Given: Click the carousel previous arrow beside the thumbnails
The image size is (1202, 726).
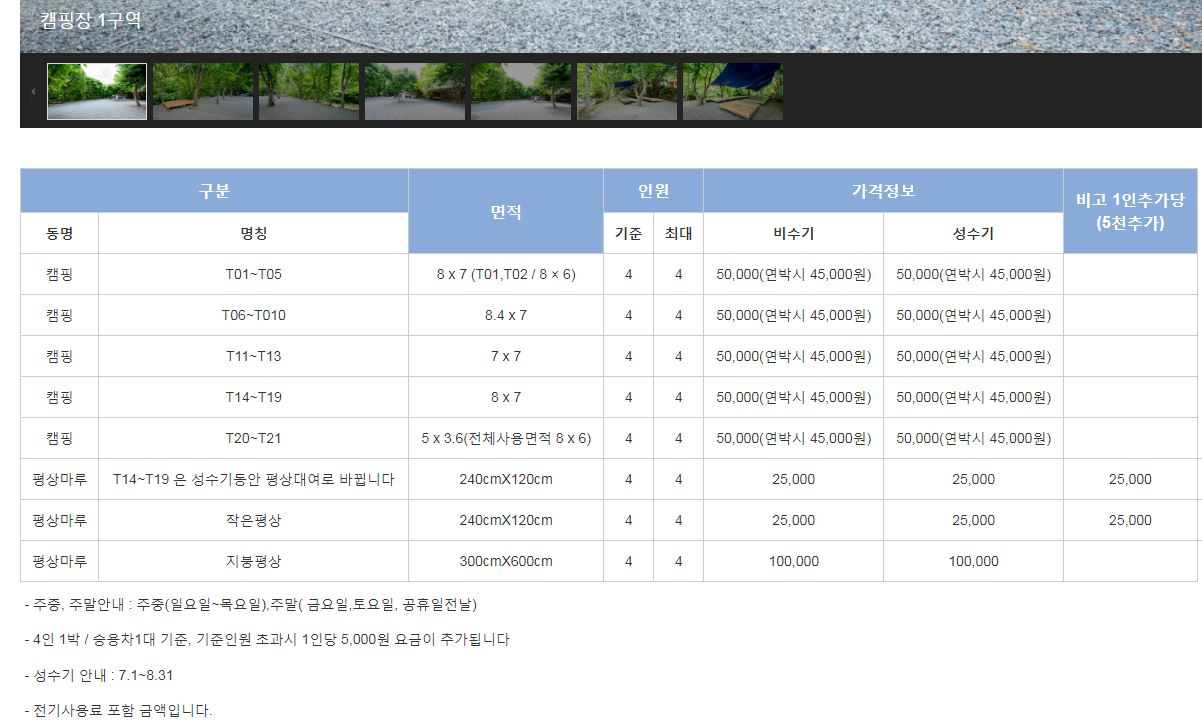Looking at the screenshot, I should pyautogui.click(x=33, y=92).
